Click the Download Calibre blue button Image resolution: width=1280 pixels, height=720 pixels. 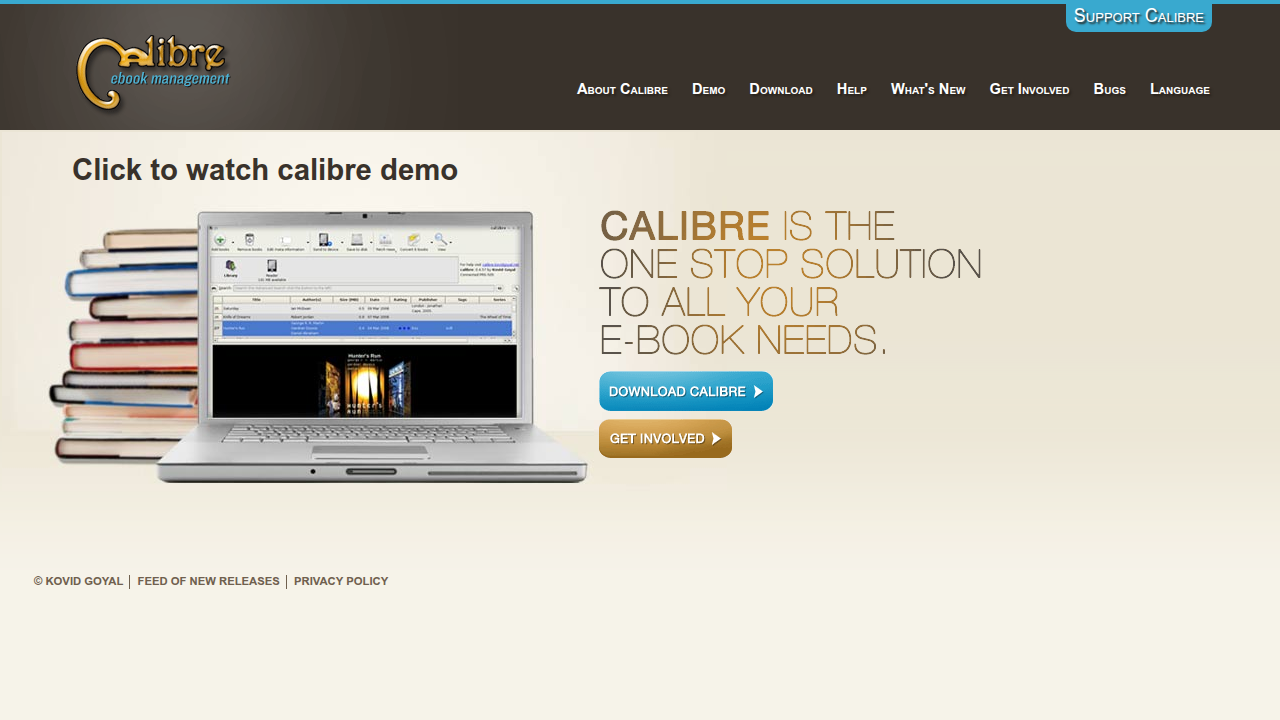[686, 391]
